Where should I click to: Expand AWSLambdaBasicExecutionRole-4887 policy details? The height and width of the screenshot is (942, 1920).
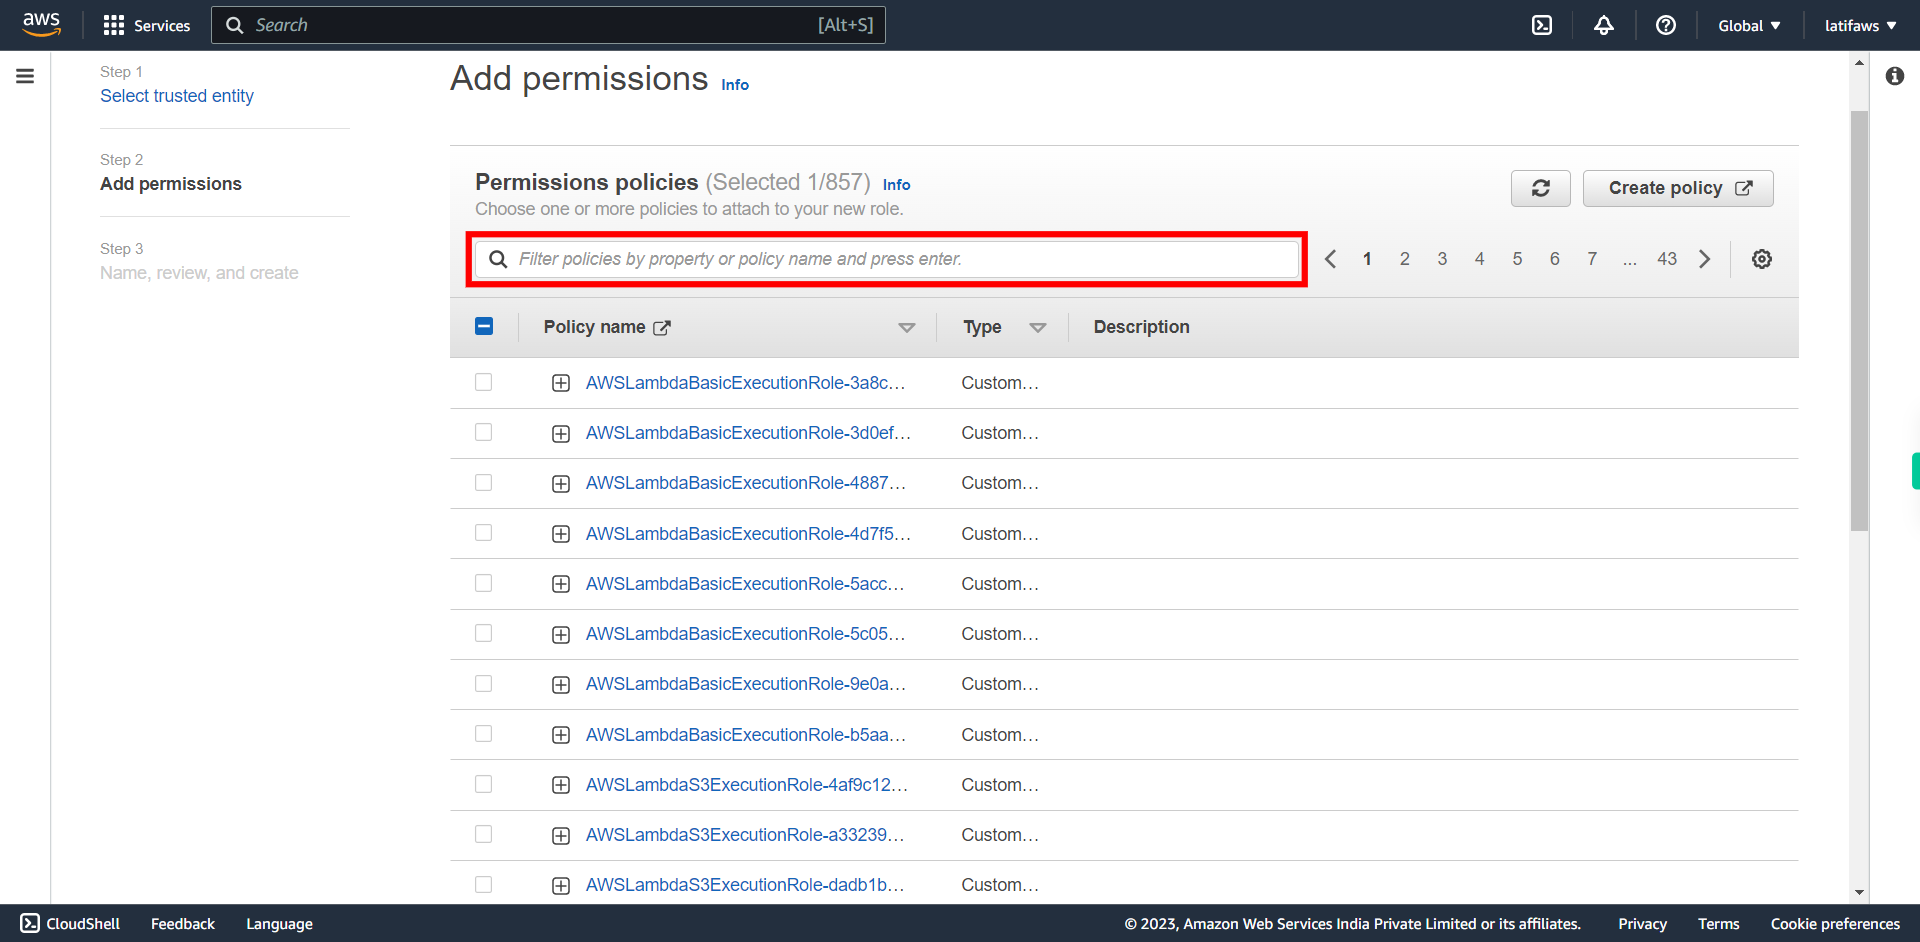561,484
